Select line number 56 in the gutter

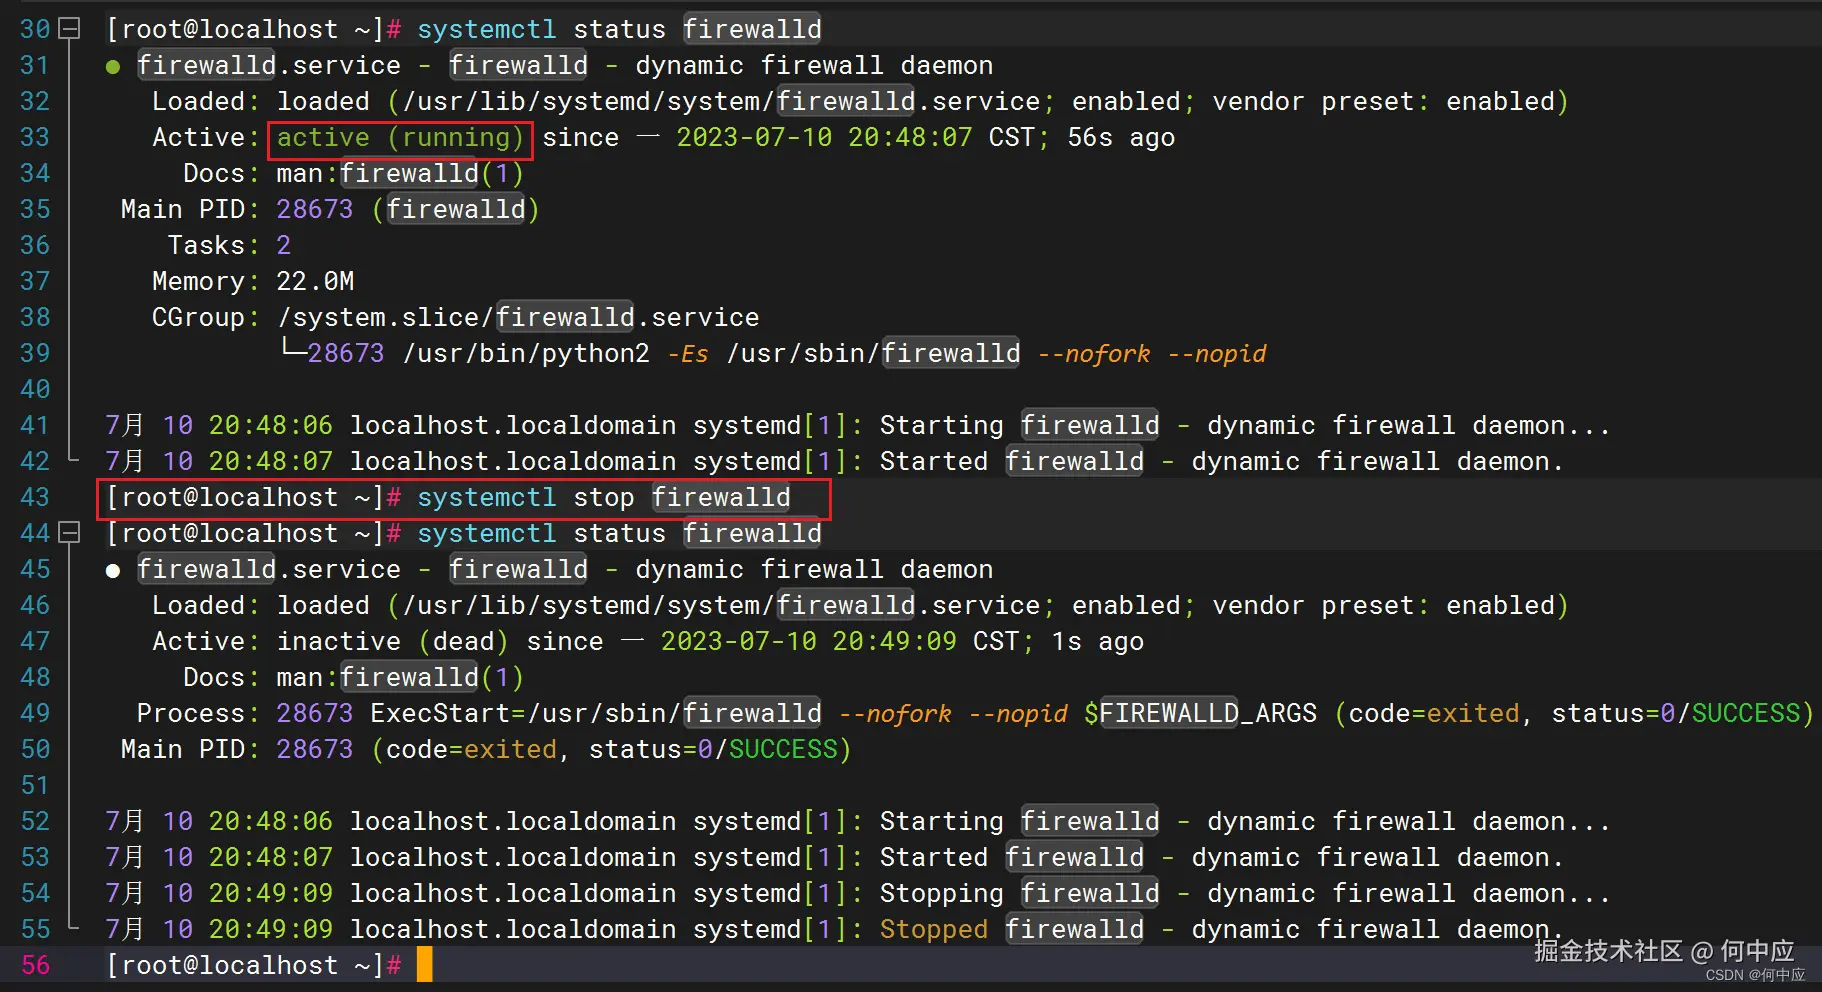click(35, 965)
